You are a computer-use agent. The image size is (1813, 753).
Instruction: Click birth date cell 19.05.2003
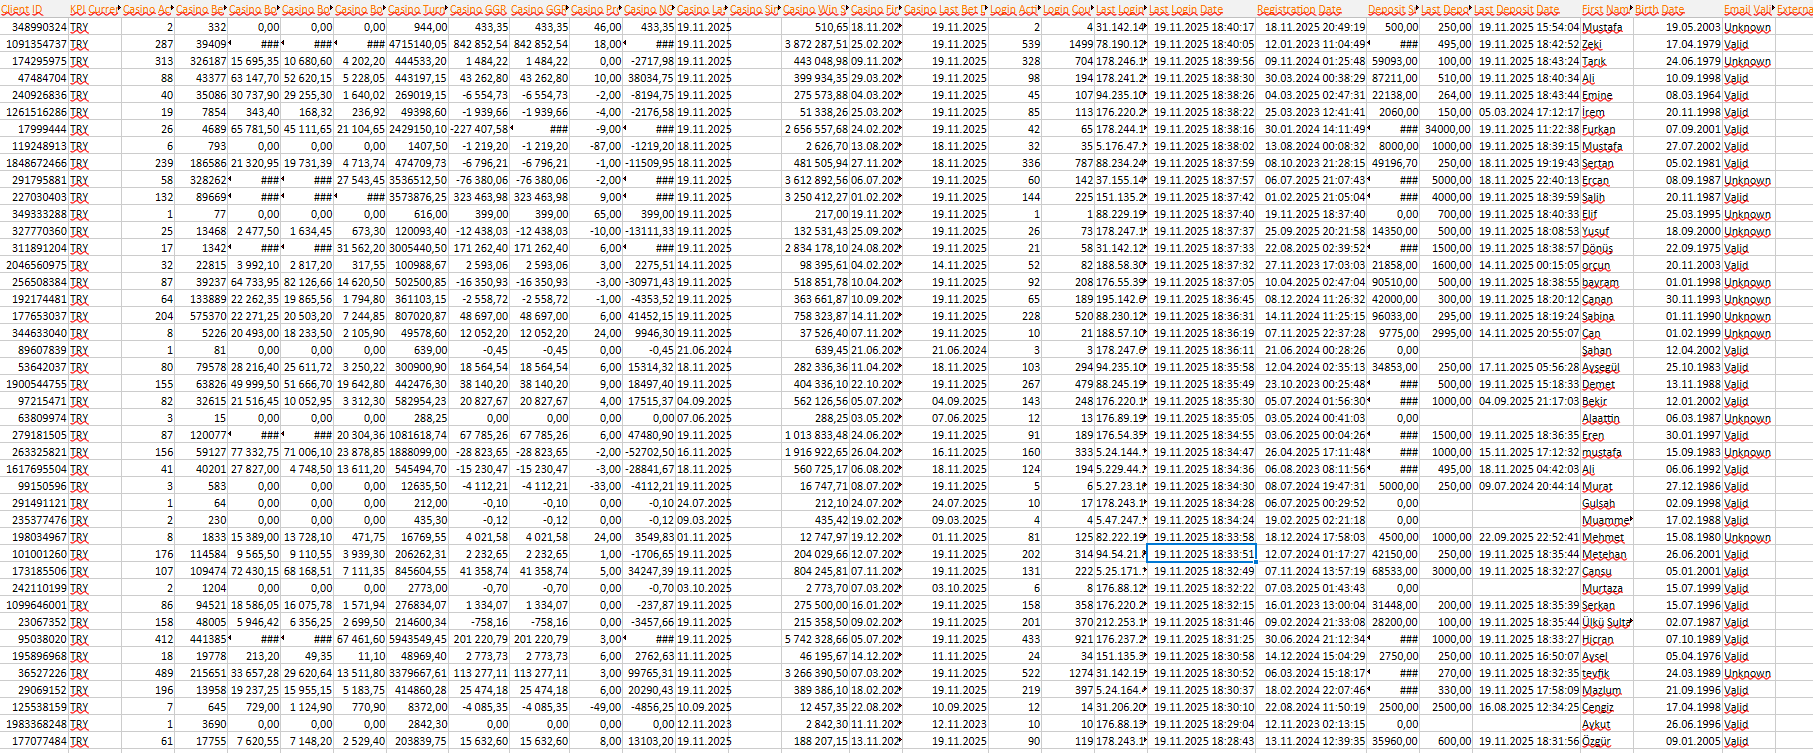point(1693,27)
